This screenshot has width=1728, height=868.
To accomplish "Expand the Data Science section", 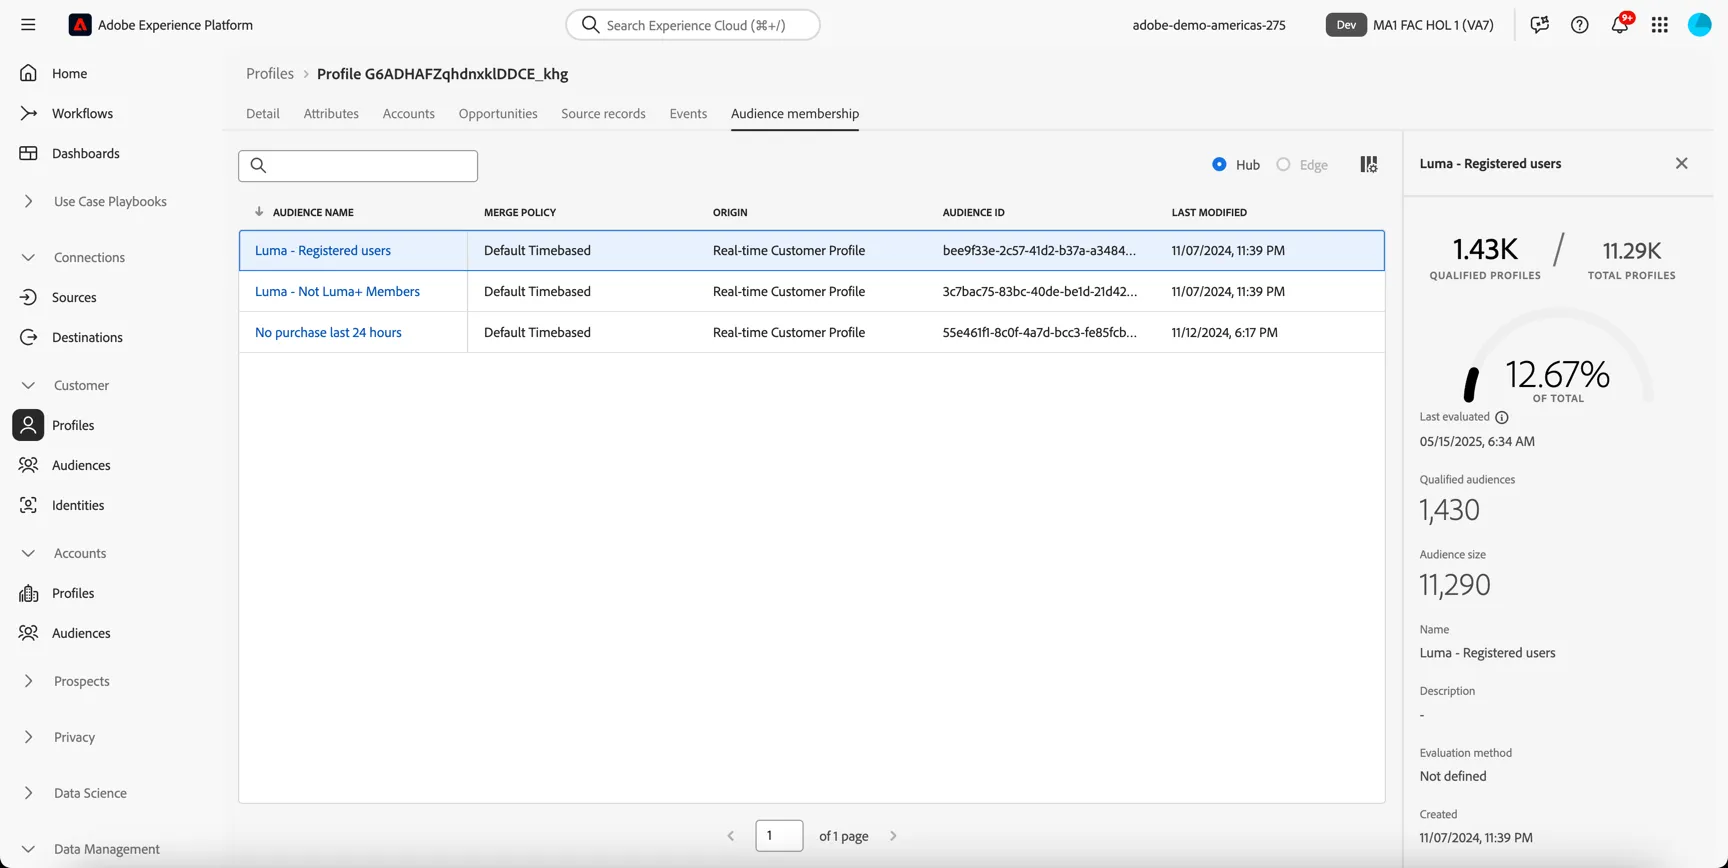I will (28, 793).
